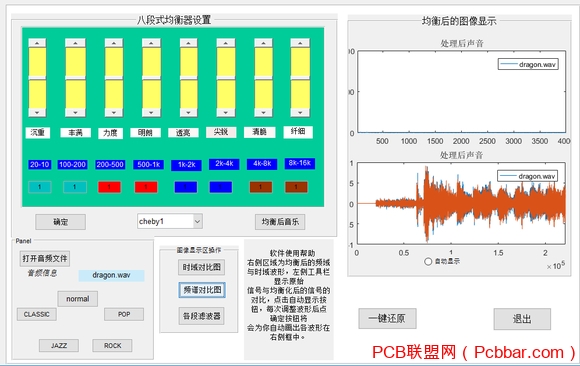Show the 各段滤波器 filter plots
580x366 pixels.
[202, 316]
